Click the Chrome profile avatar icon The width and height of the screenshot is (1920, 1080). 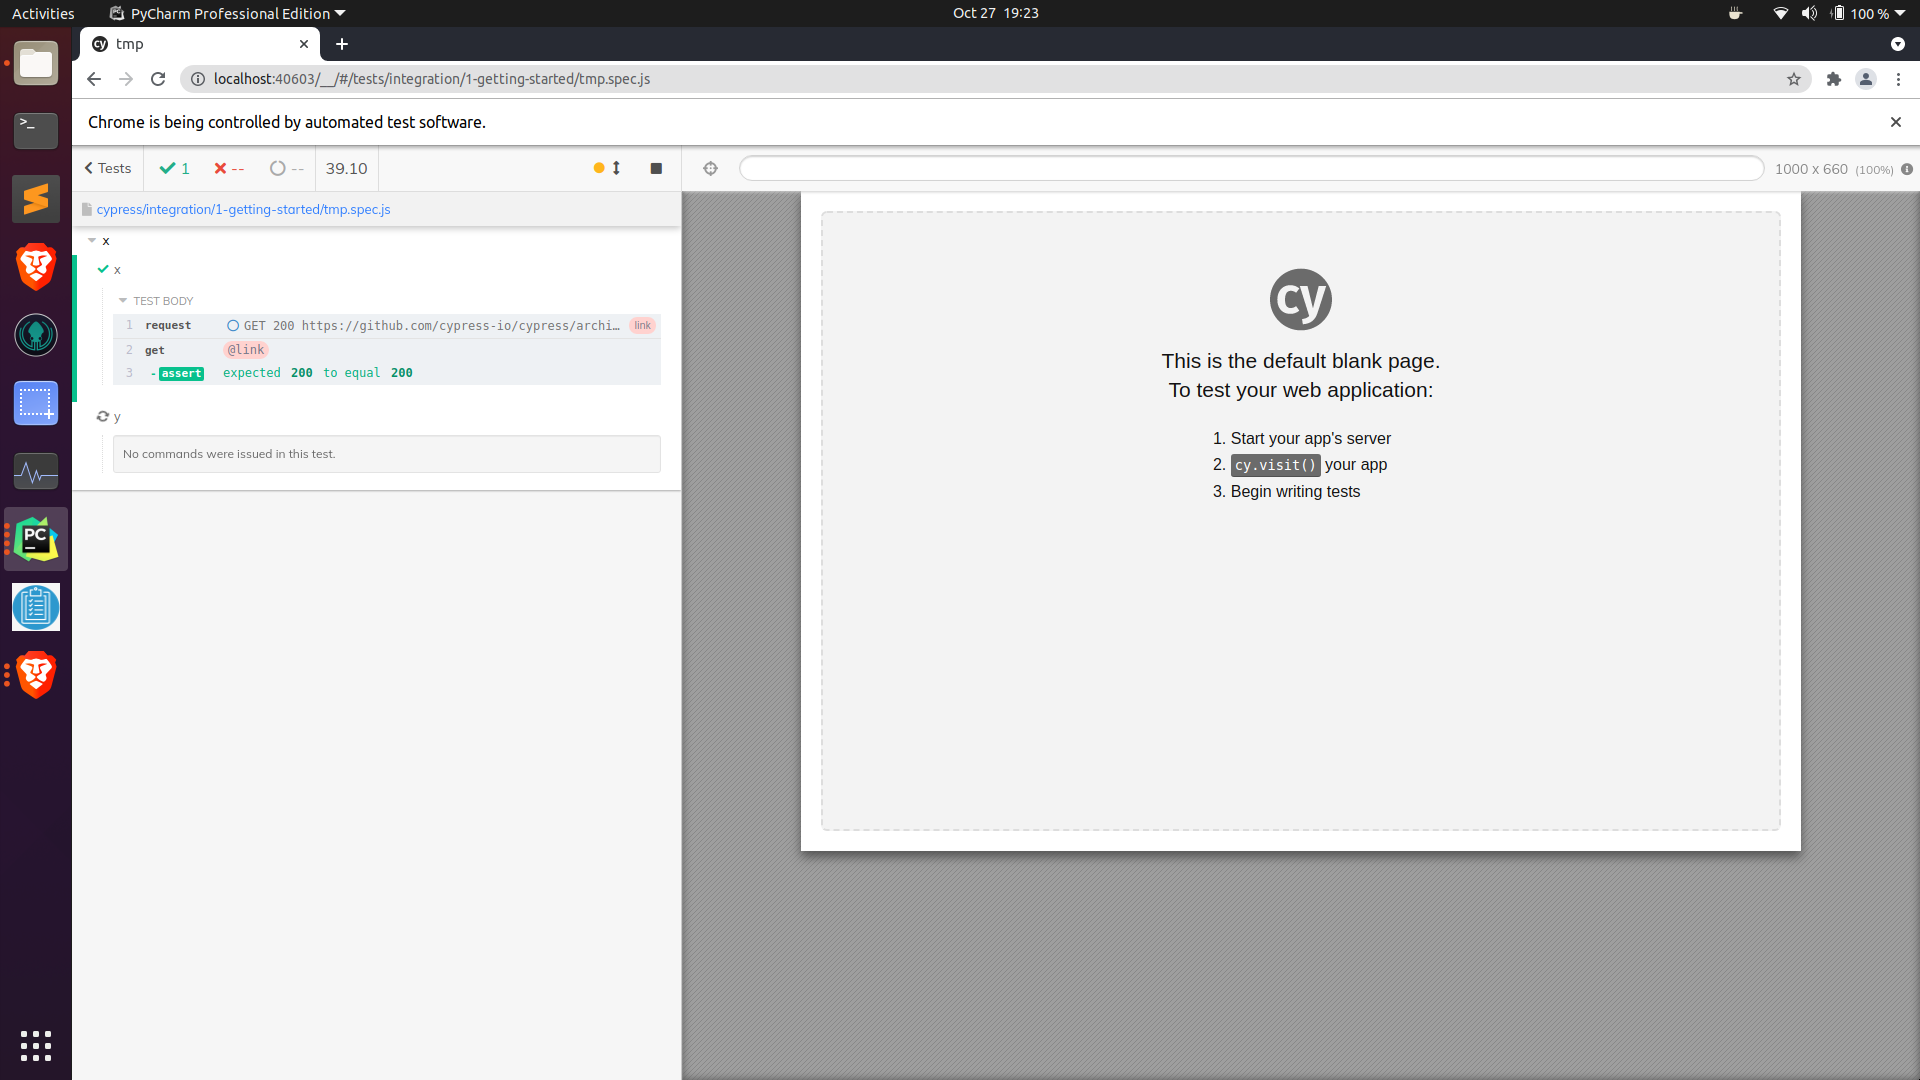(x=1866, y=79)
